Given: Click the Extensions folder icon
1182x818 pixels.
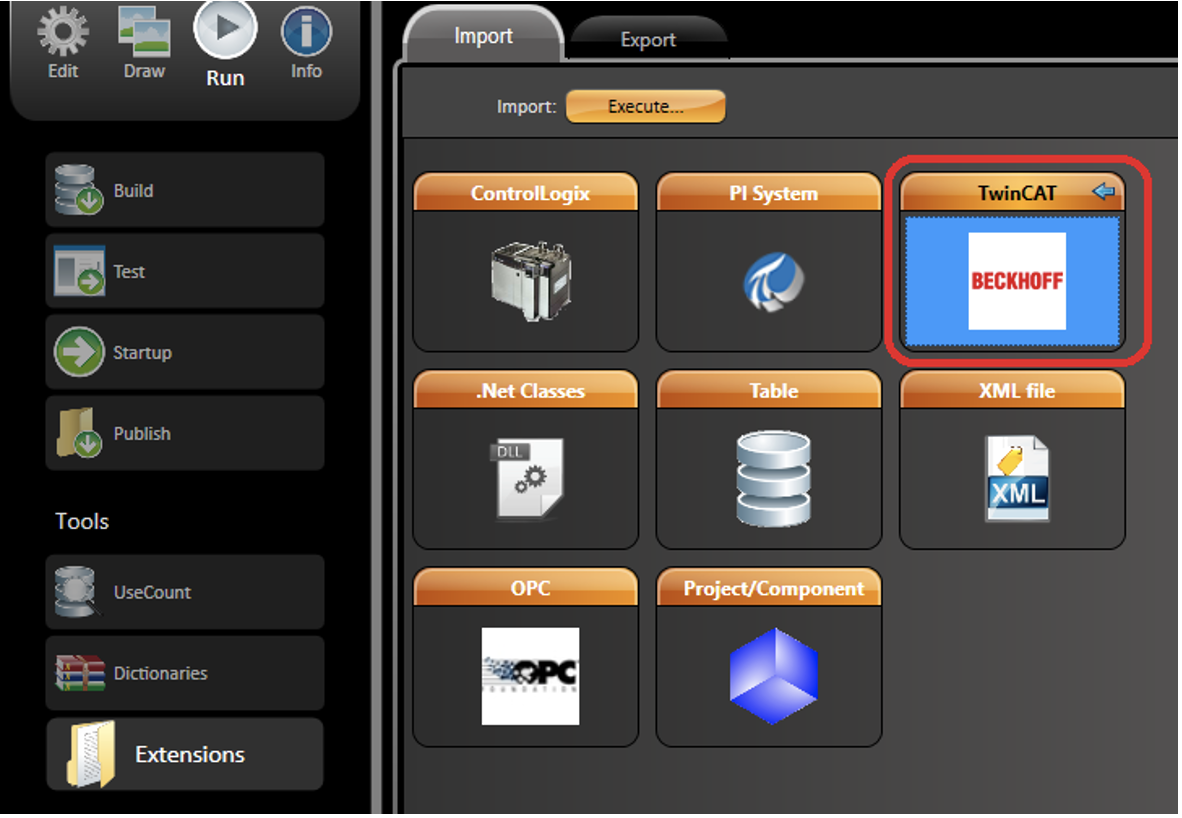Looking at the screenshot, I should (x=90, y=754).
